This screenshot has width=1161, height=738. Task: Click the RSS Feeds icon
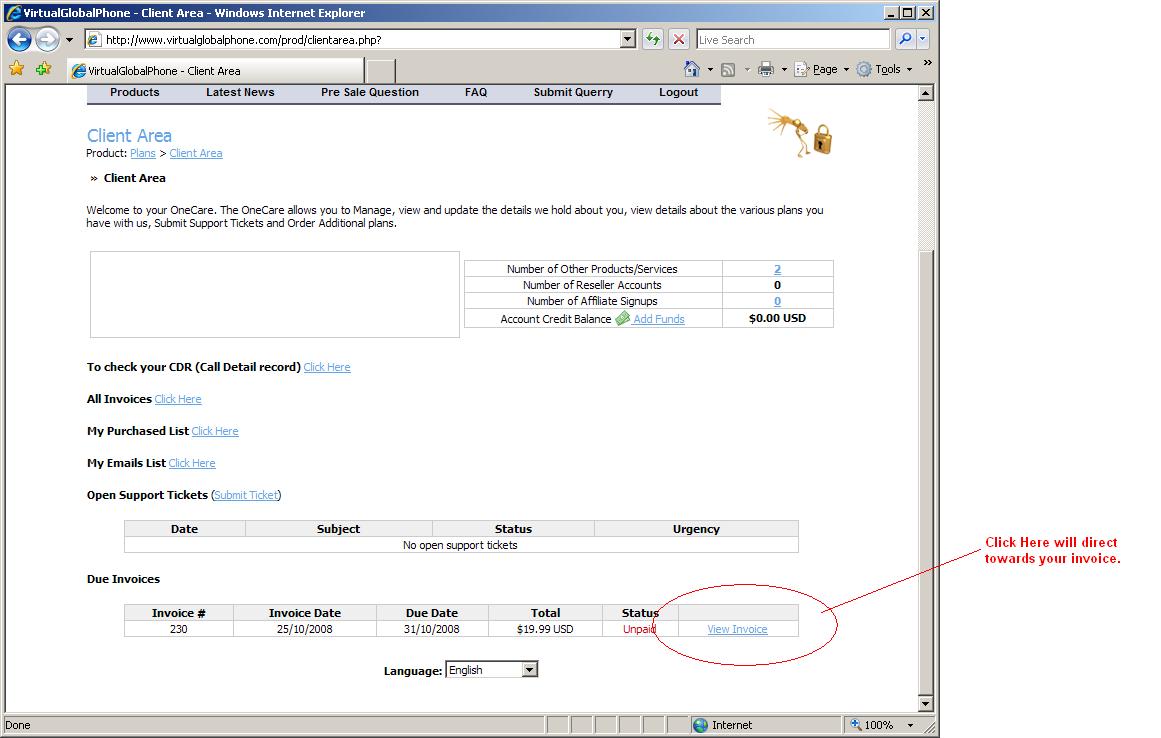(x=729, y=70)
